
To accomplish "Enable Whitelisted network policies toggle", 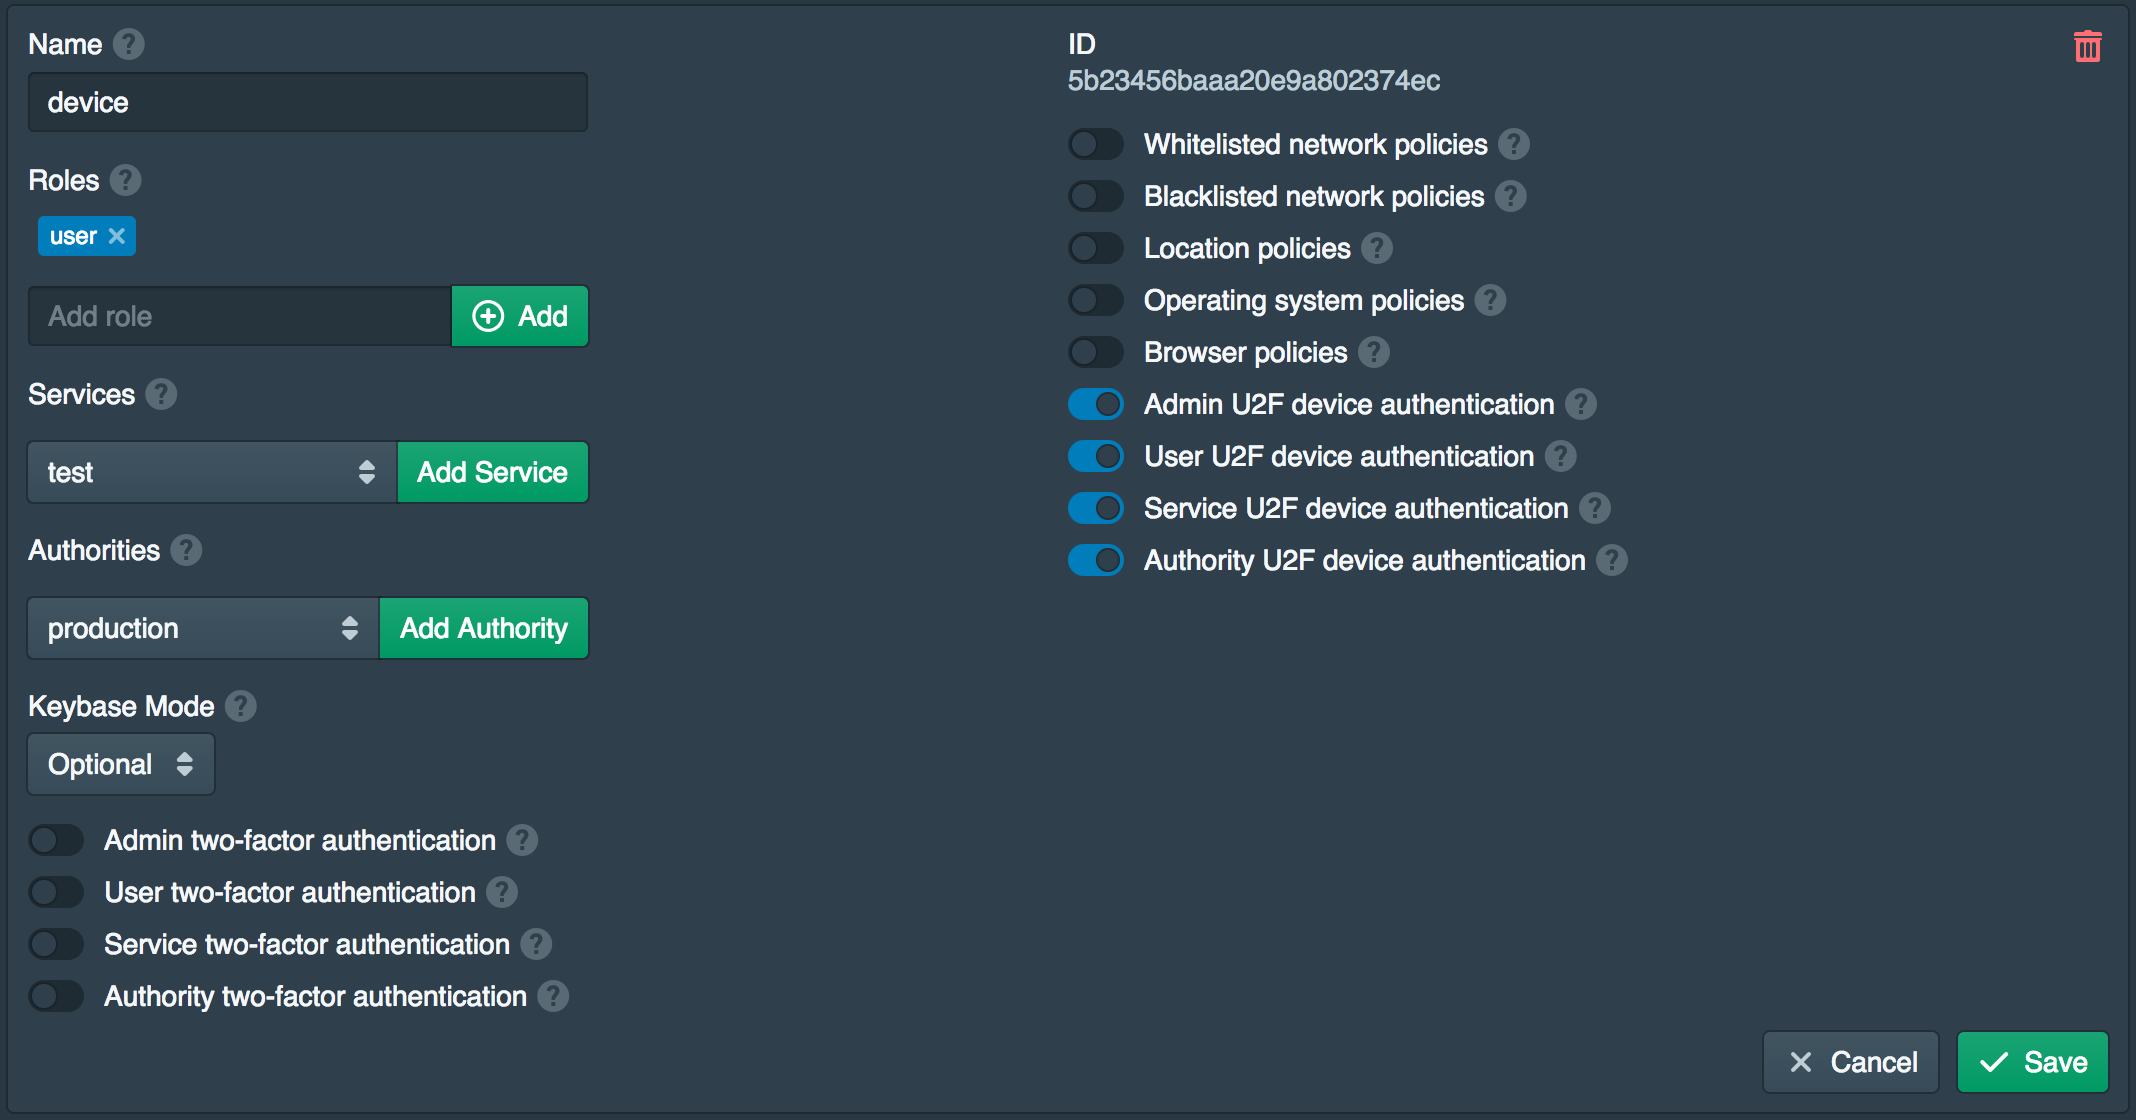I will pyautogui.click(x=1096, y=144).
